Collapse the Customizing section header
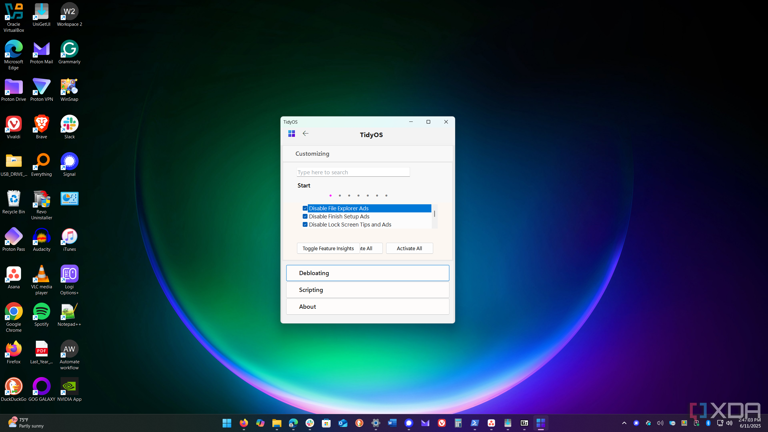 (367, 154)
